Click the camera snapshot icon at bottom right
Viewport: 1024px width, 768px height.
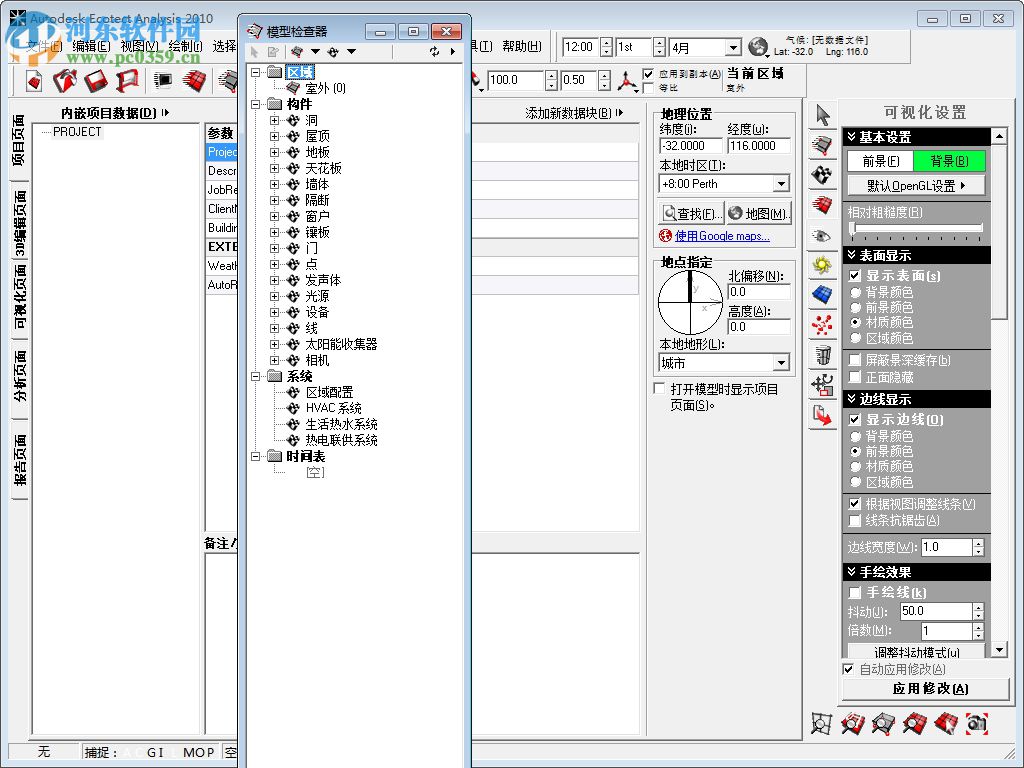976,722
